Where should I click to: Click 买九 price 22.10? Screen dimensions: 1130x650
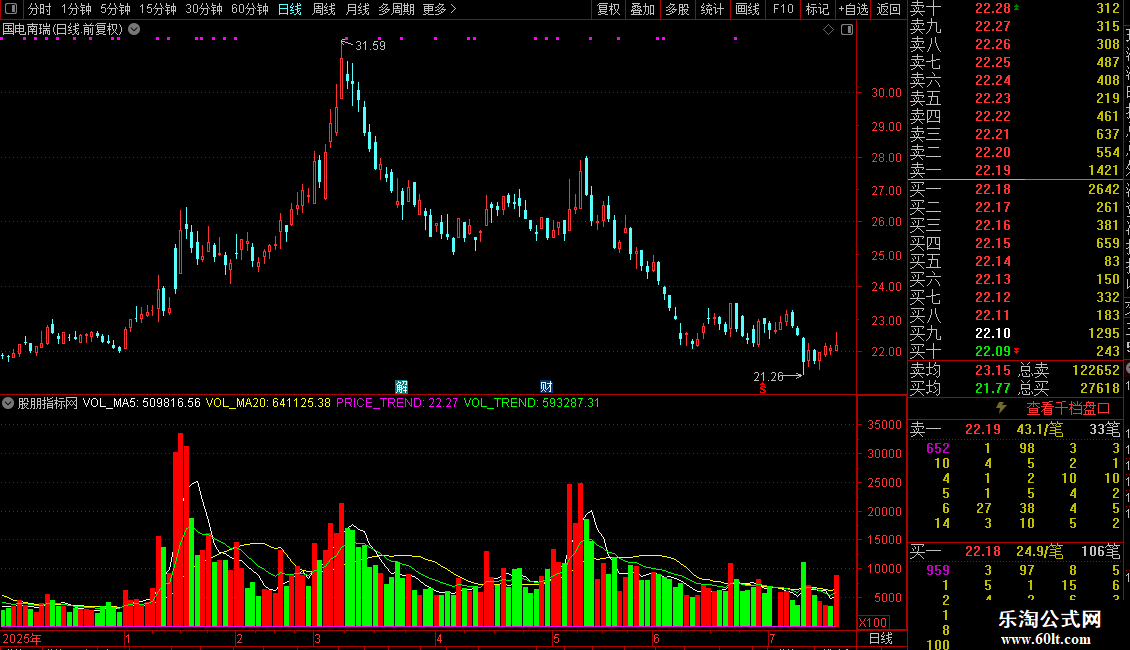992,333
